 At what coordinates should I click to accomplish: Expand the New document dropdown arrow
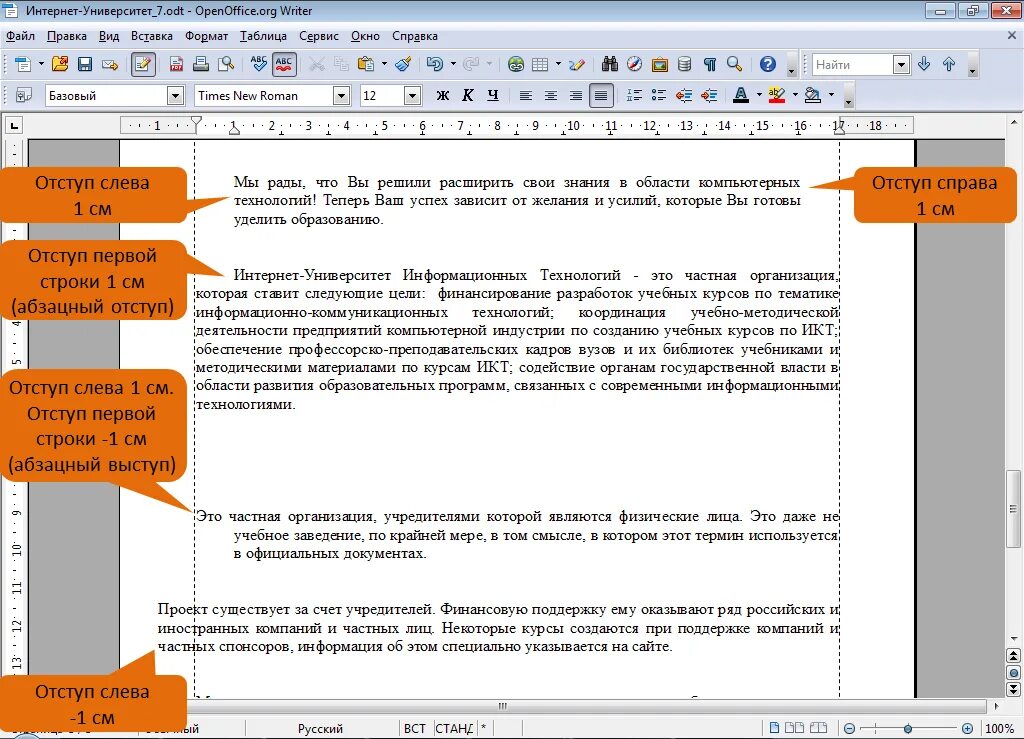(40, 64)
